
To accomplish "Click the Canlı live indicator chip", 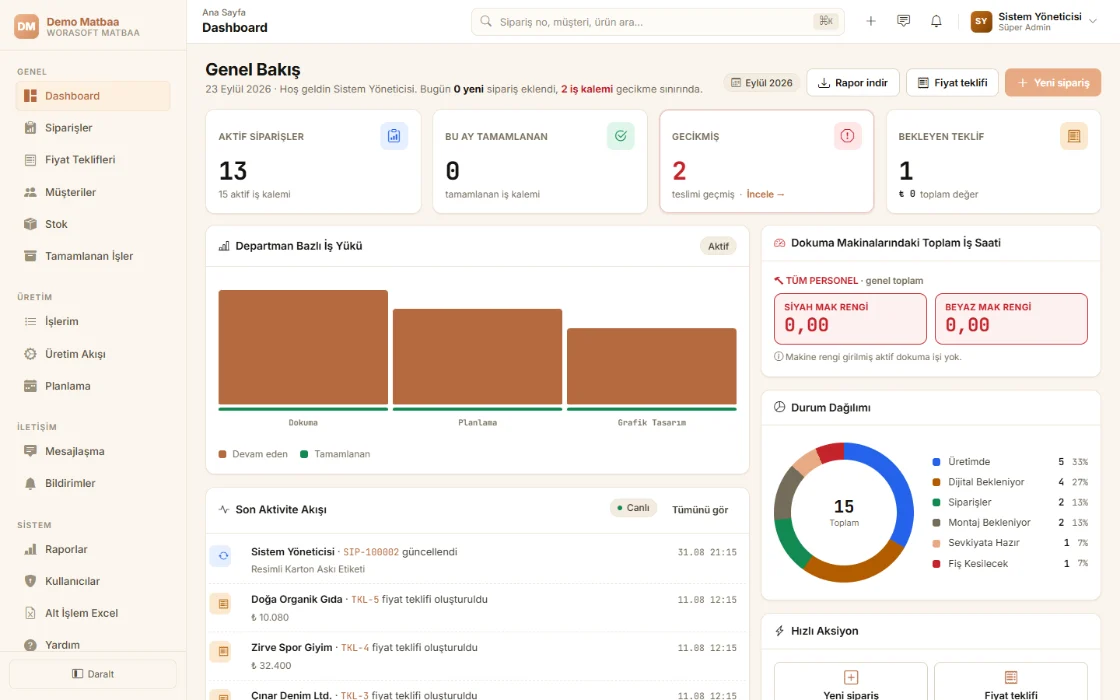I will tap(633, 508).
